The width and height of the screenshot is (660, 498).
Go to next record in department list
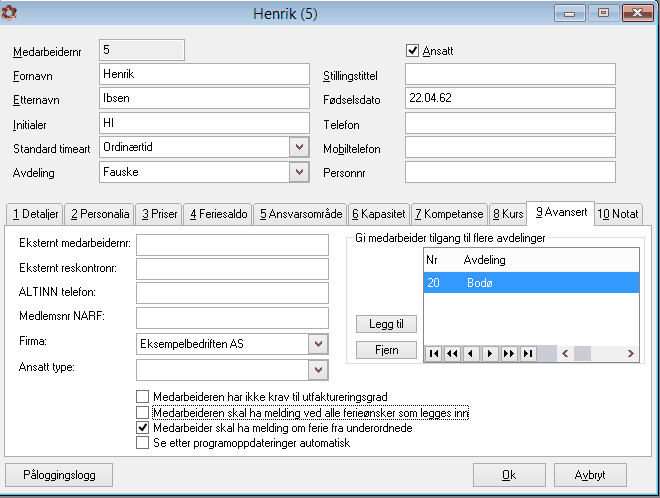490,354
